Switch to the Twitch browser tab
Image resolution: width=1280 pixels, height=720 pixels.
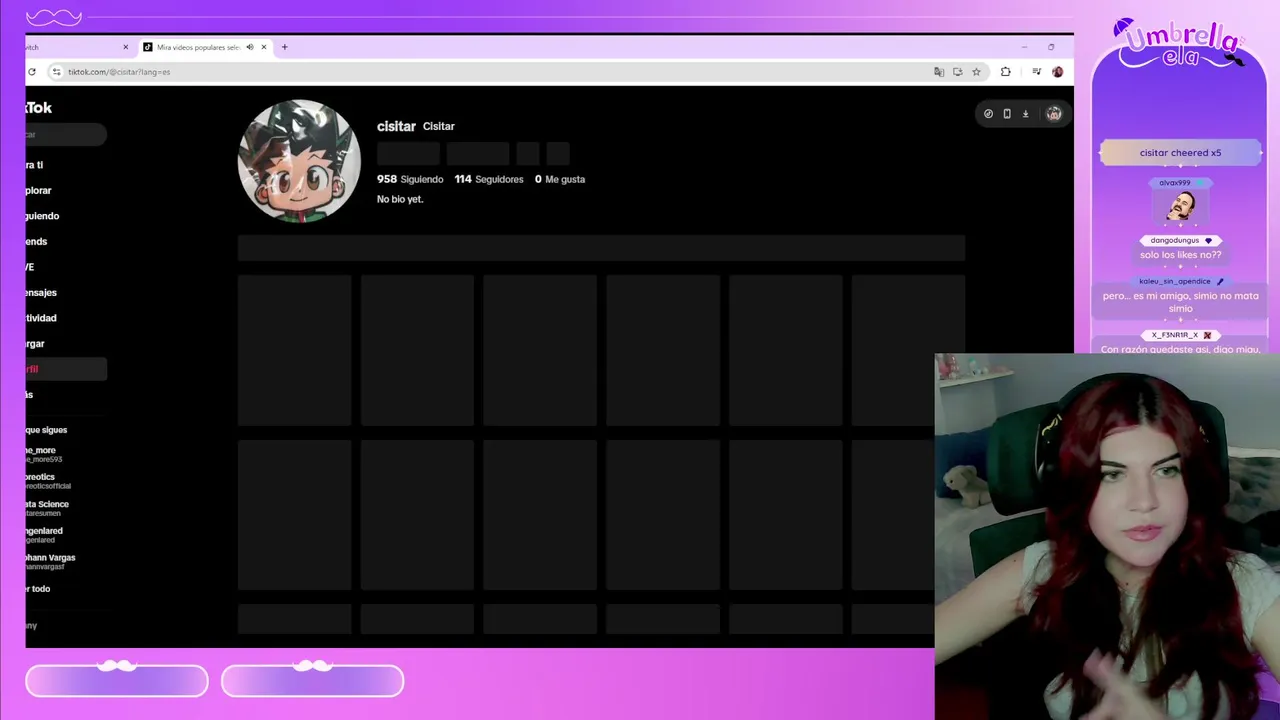pyautogui.click(x=75, y=47)
